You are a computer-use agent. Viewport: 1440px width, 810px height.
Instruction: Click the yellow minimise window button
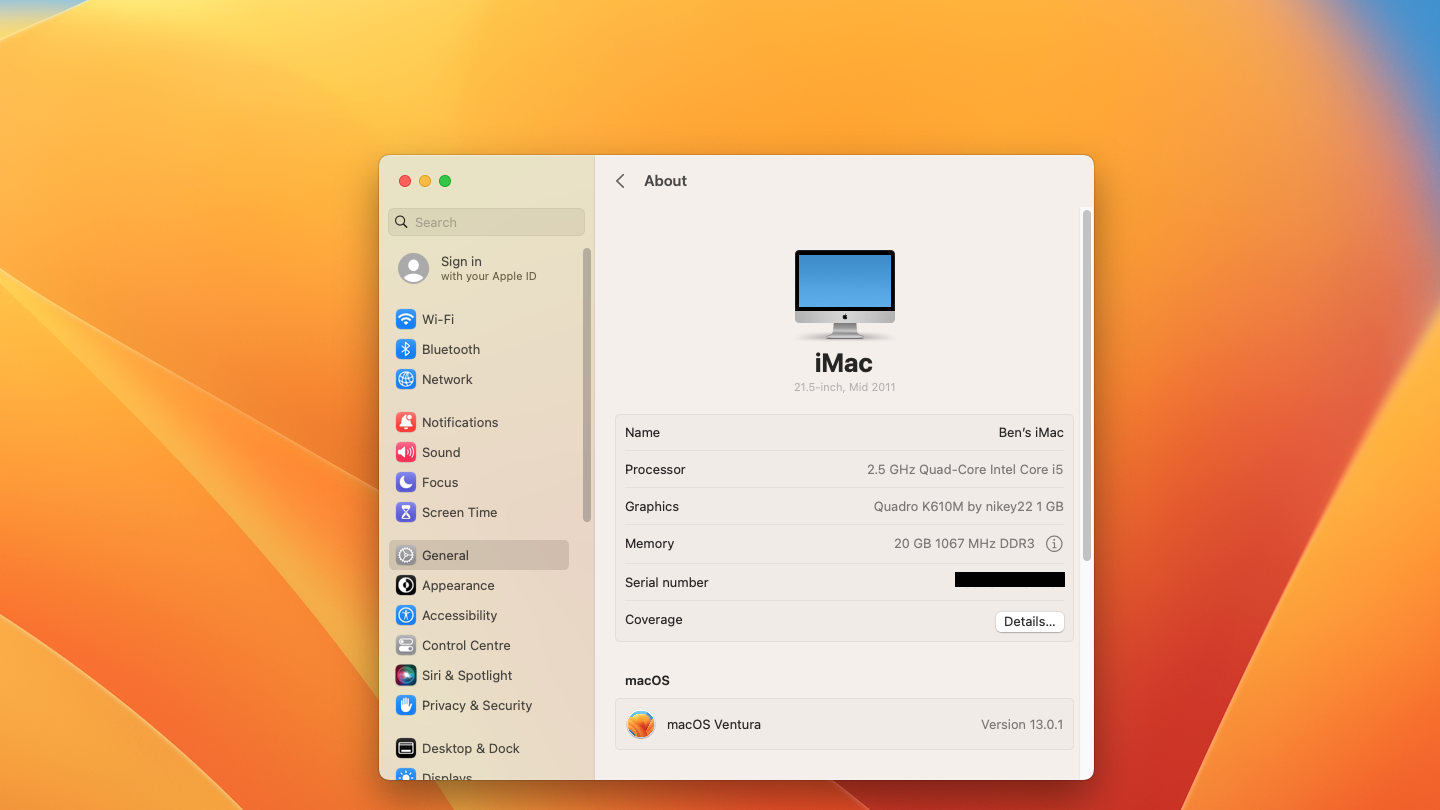(425, 181)
